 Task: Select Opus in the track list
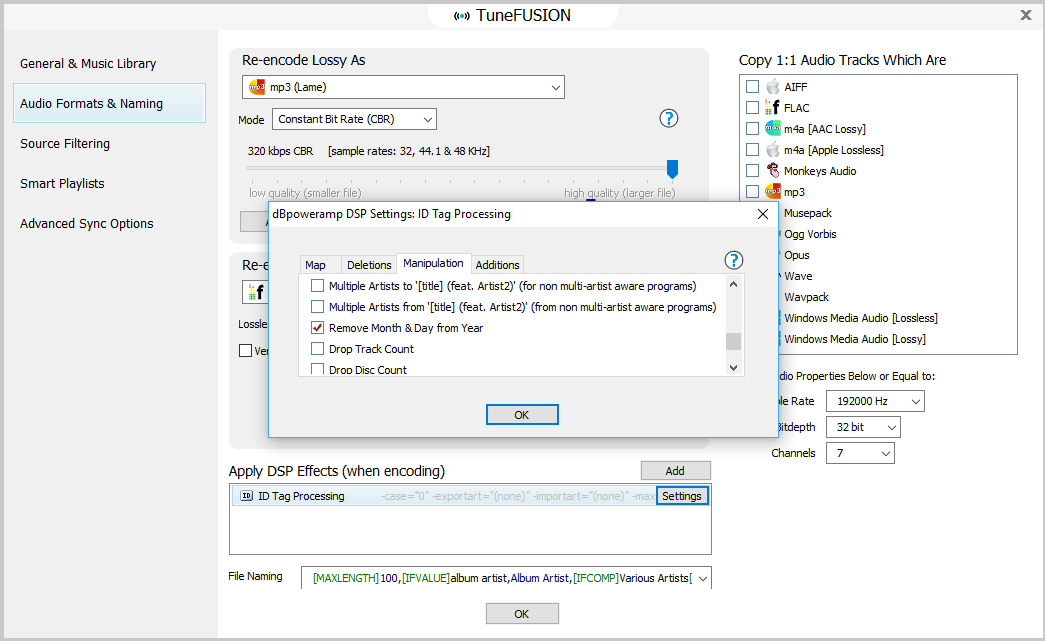click(x=796, y=255)
